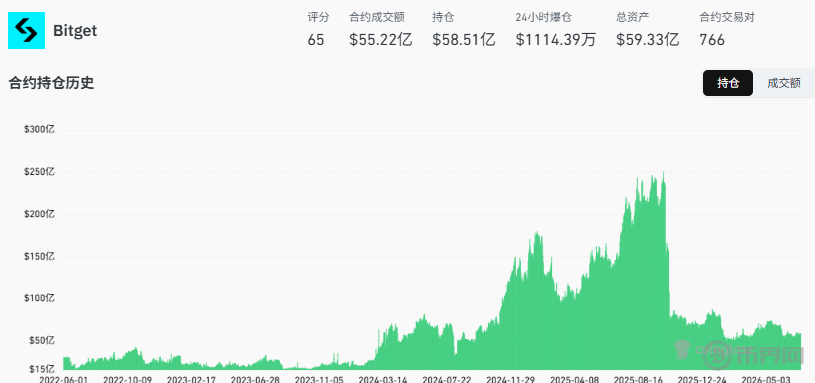Click the 2026-05-03 date label

click(x=766, y=379)
